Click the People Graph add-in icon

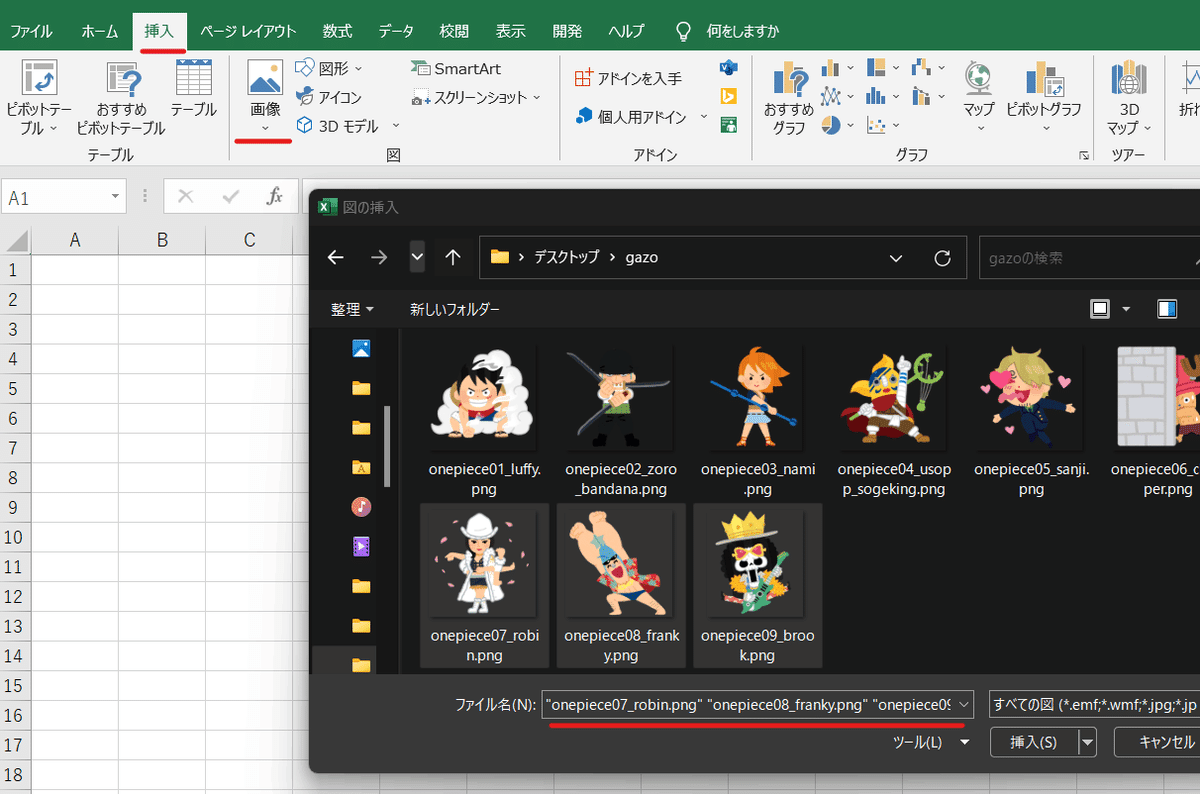(x=729, y=125)
